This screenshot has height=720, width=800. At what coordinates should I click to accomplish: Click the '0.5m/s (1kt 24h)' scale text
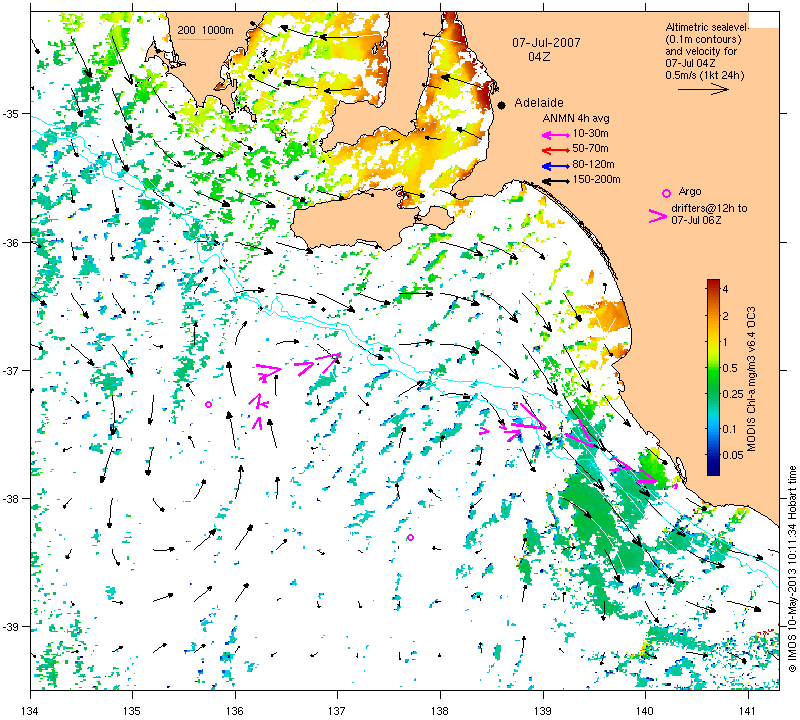point(705,75)
